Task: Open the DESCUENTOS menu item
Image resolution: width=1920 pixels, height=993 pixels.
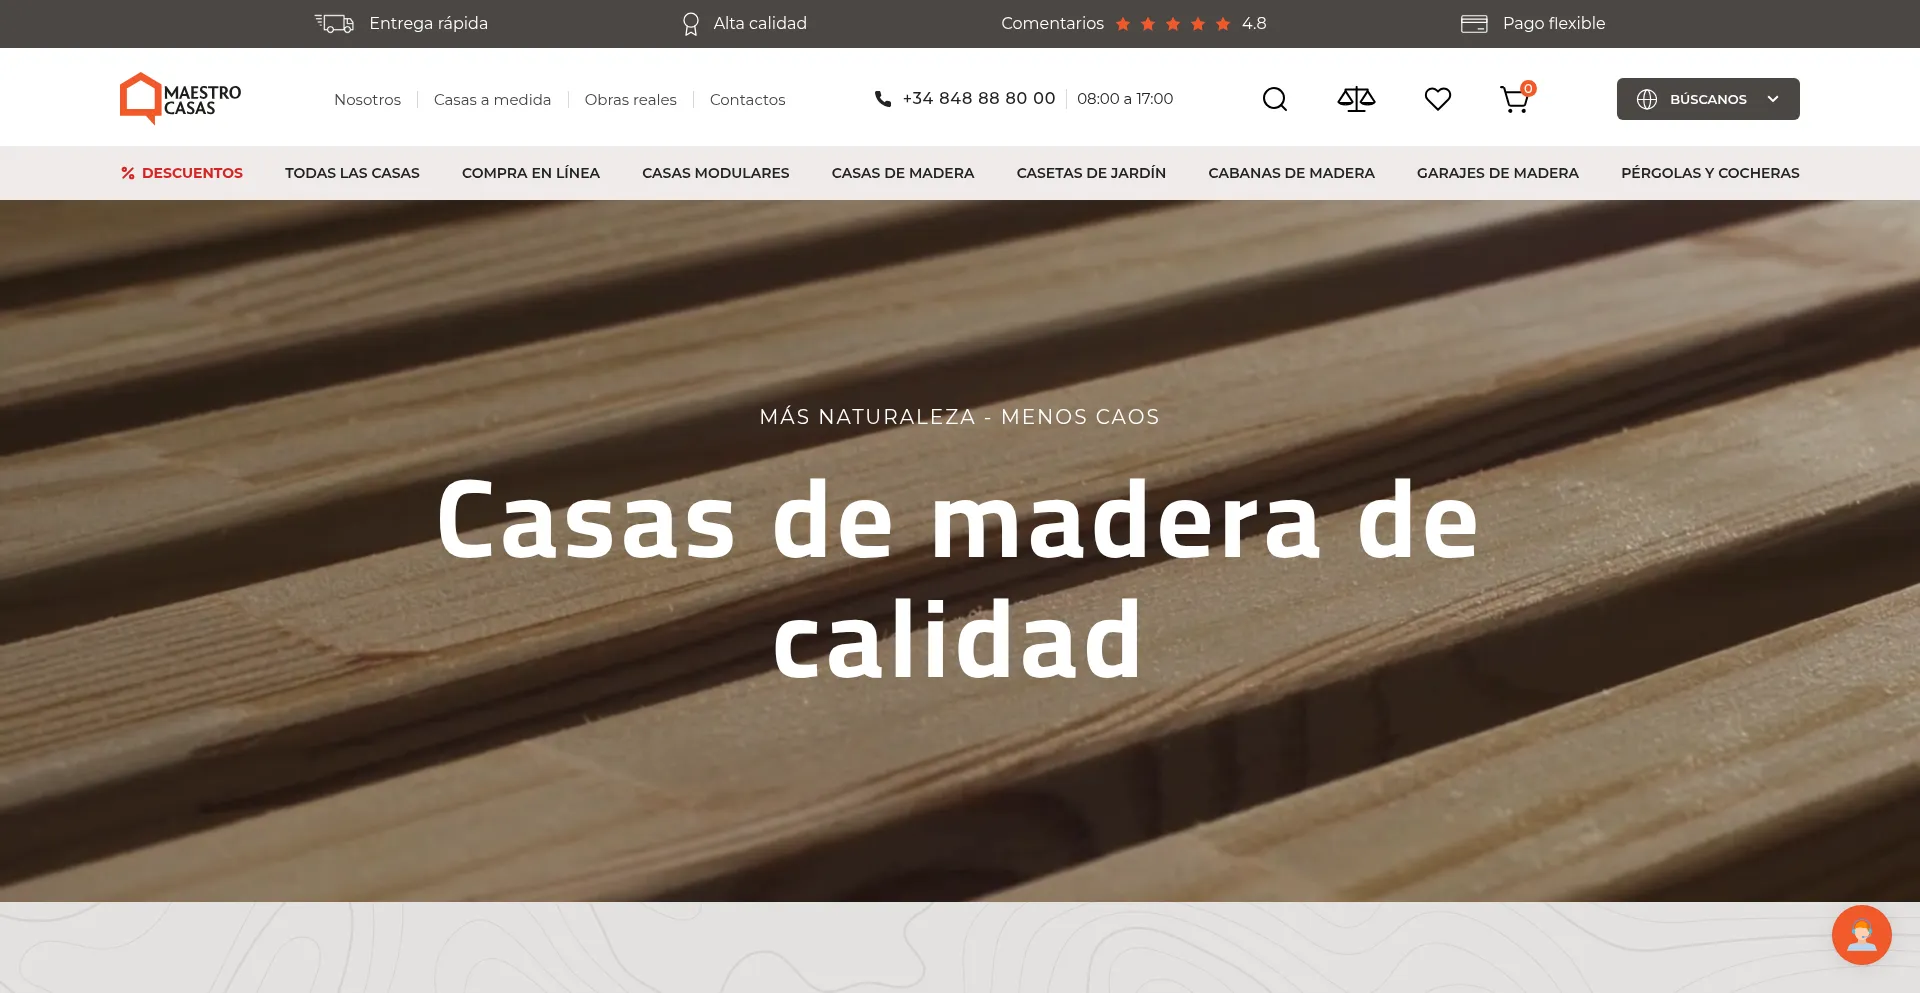Action: click(x=182, y=173)
